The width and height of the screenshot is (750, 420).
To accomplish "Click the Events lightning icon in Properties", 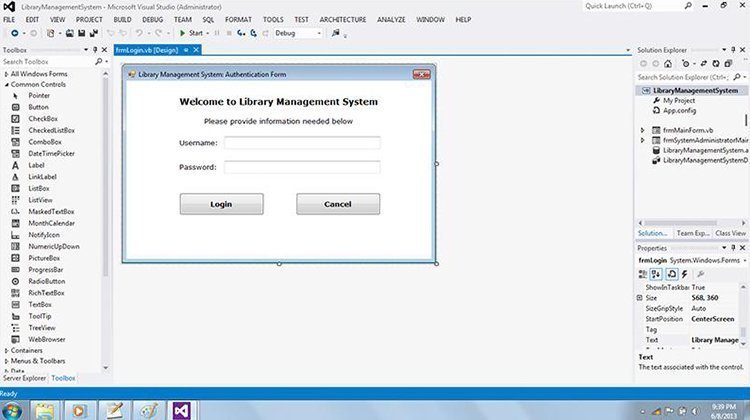I will click(x=686, y=273).
